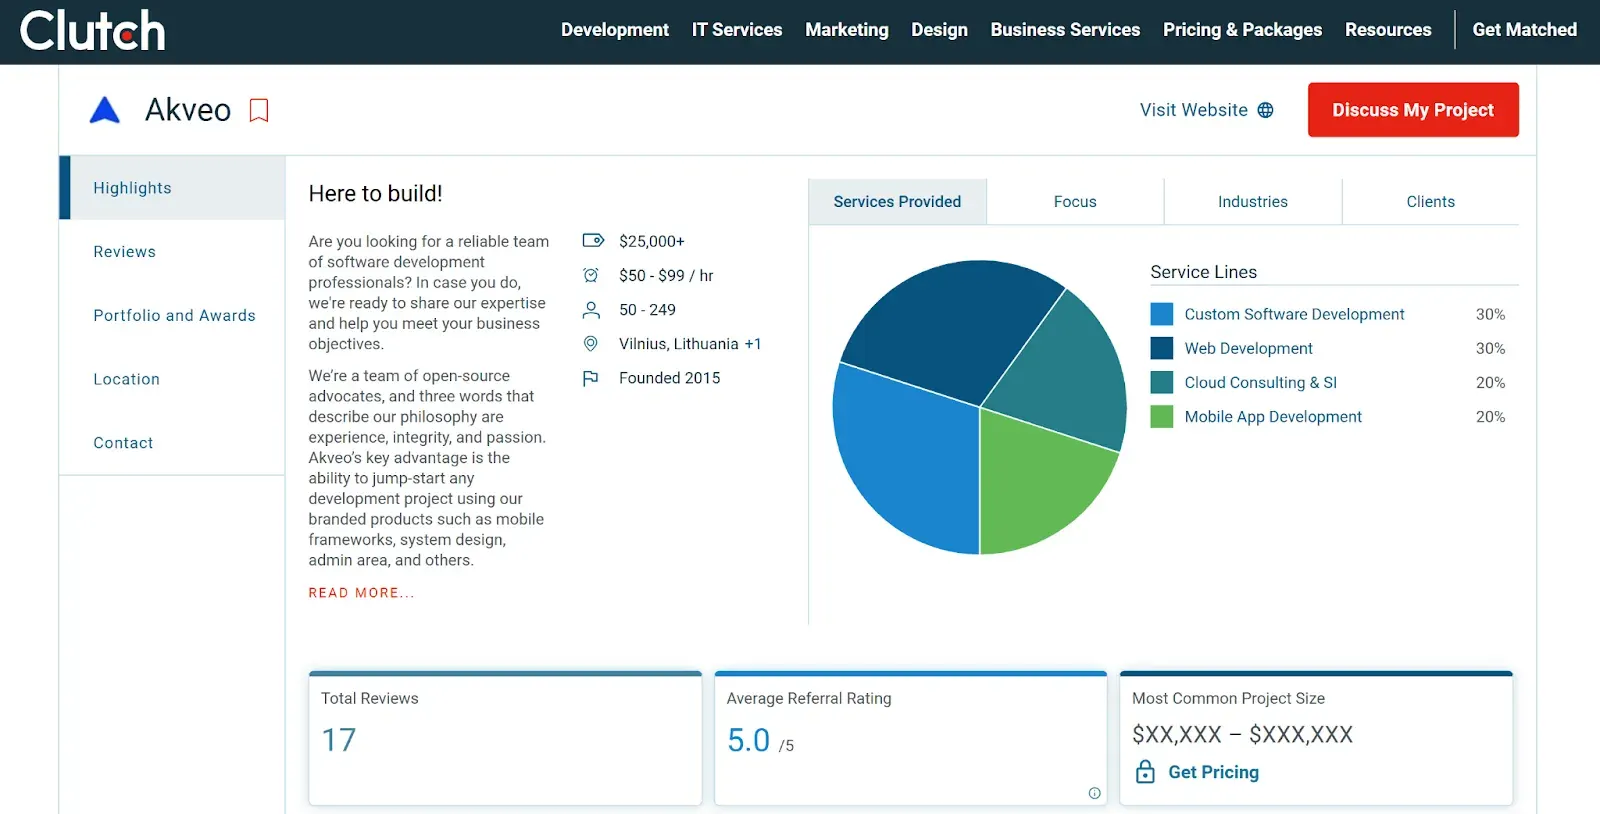1600x814 pixels.
Task: Open the Marketing menu
Action: tap(847, 30)
